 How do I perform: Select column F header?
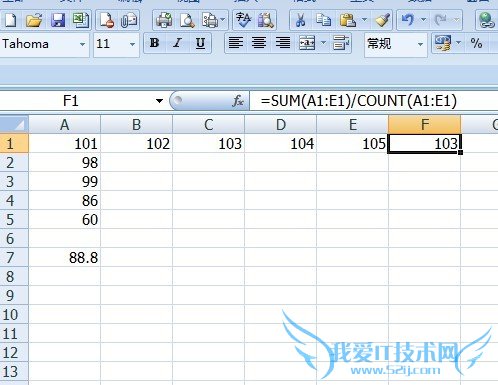coord(425,125)
